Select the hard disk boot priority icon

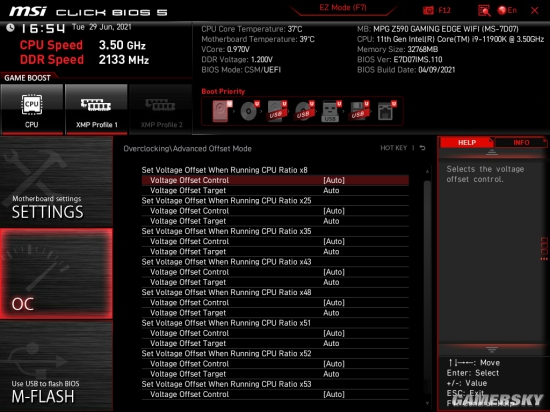click(222, 111)
